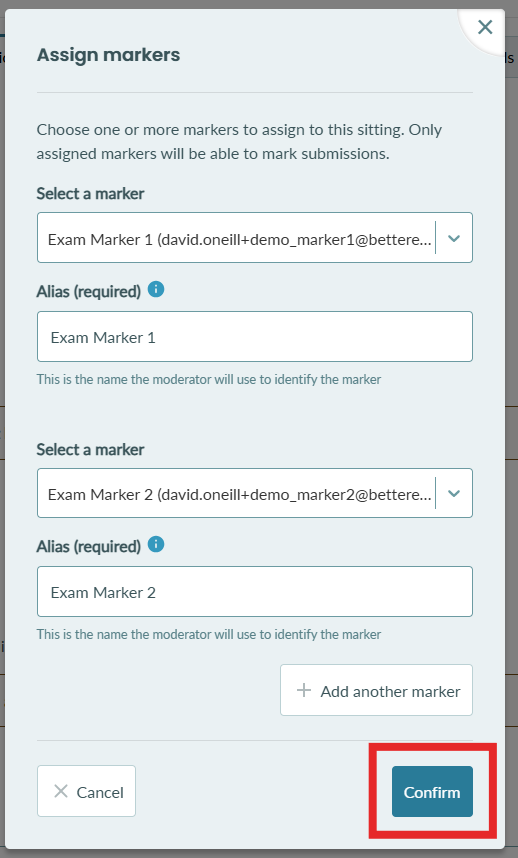The image size is (518, 858).
Task: Close the Assign markers dialog
Action: coord(485,27)
